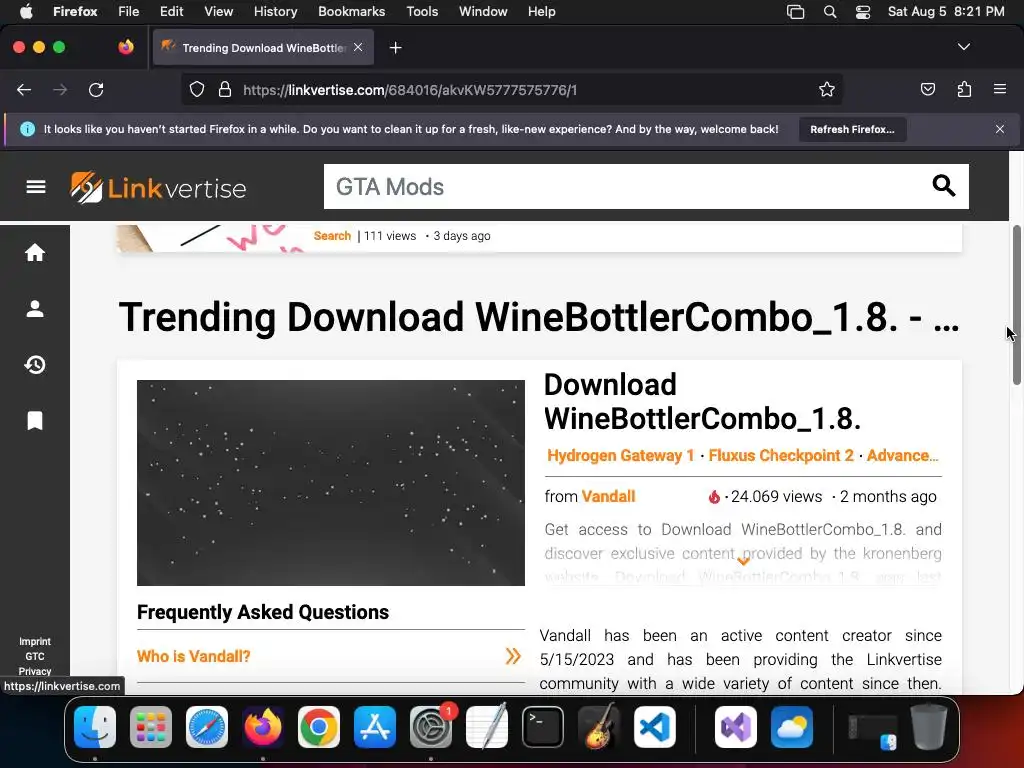
Task: Click the tracking protection shield icon
Action: coord(197,90)
